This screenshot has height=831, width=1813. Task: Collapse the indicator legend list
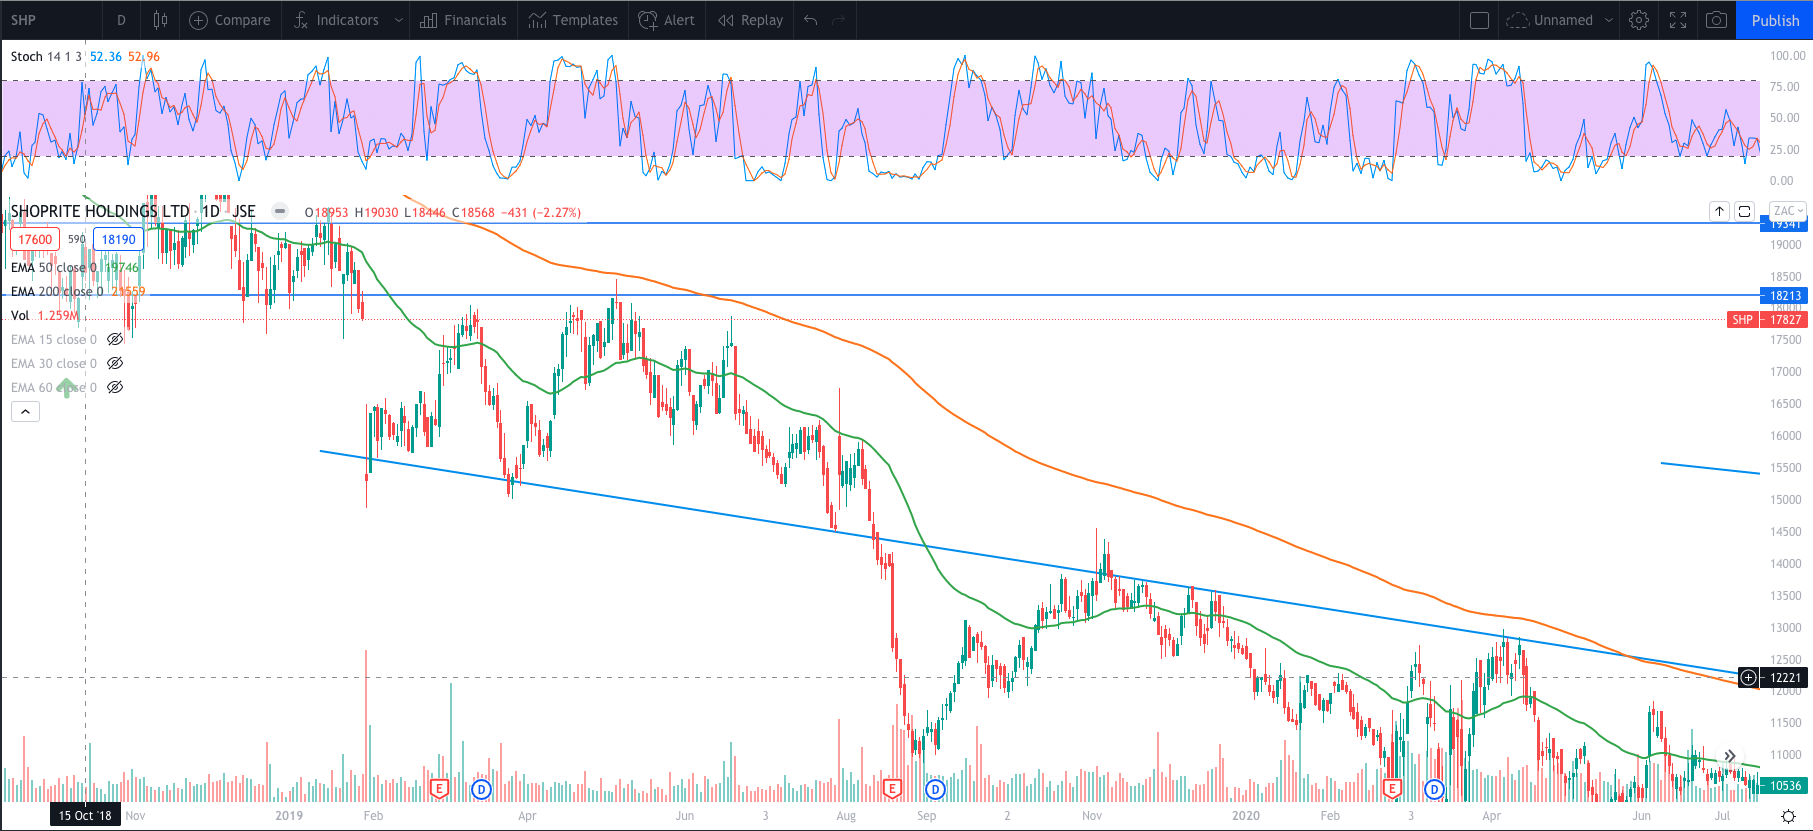pyautogui.click(x=25, y=412)
